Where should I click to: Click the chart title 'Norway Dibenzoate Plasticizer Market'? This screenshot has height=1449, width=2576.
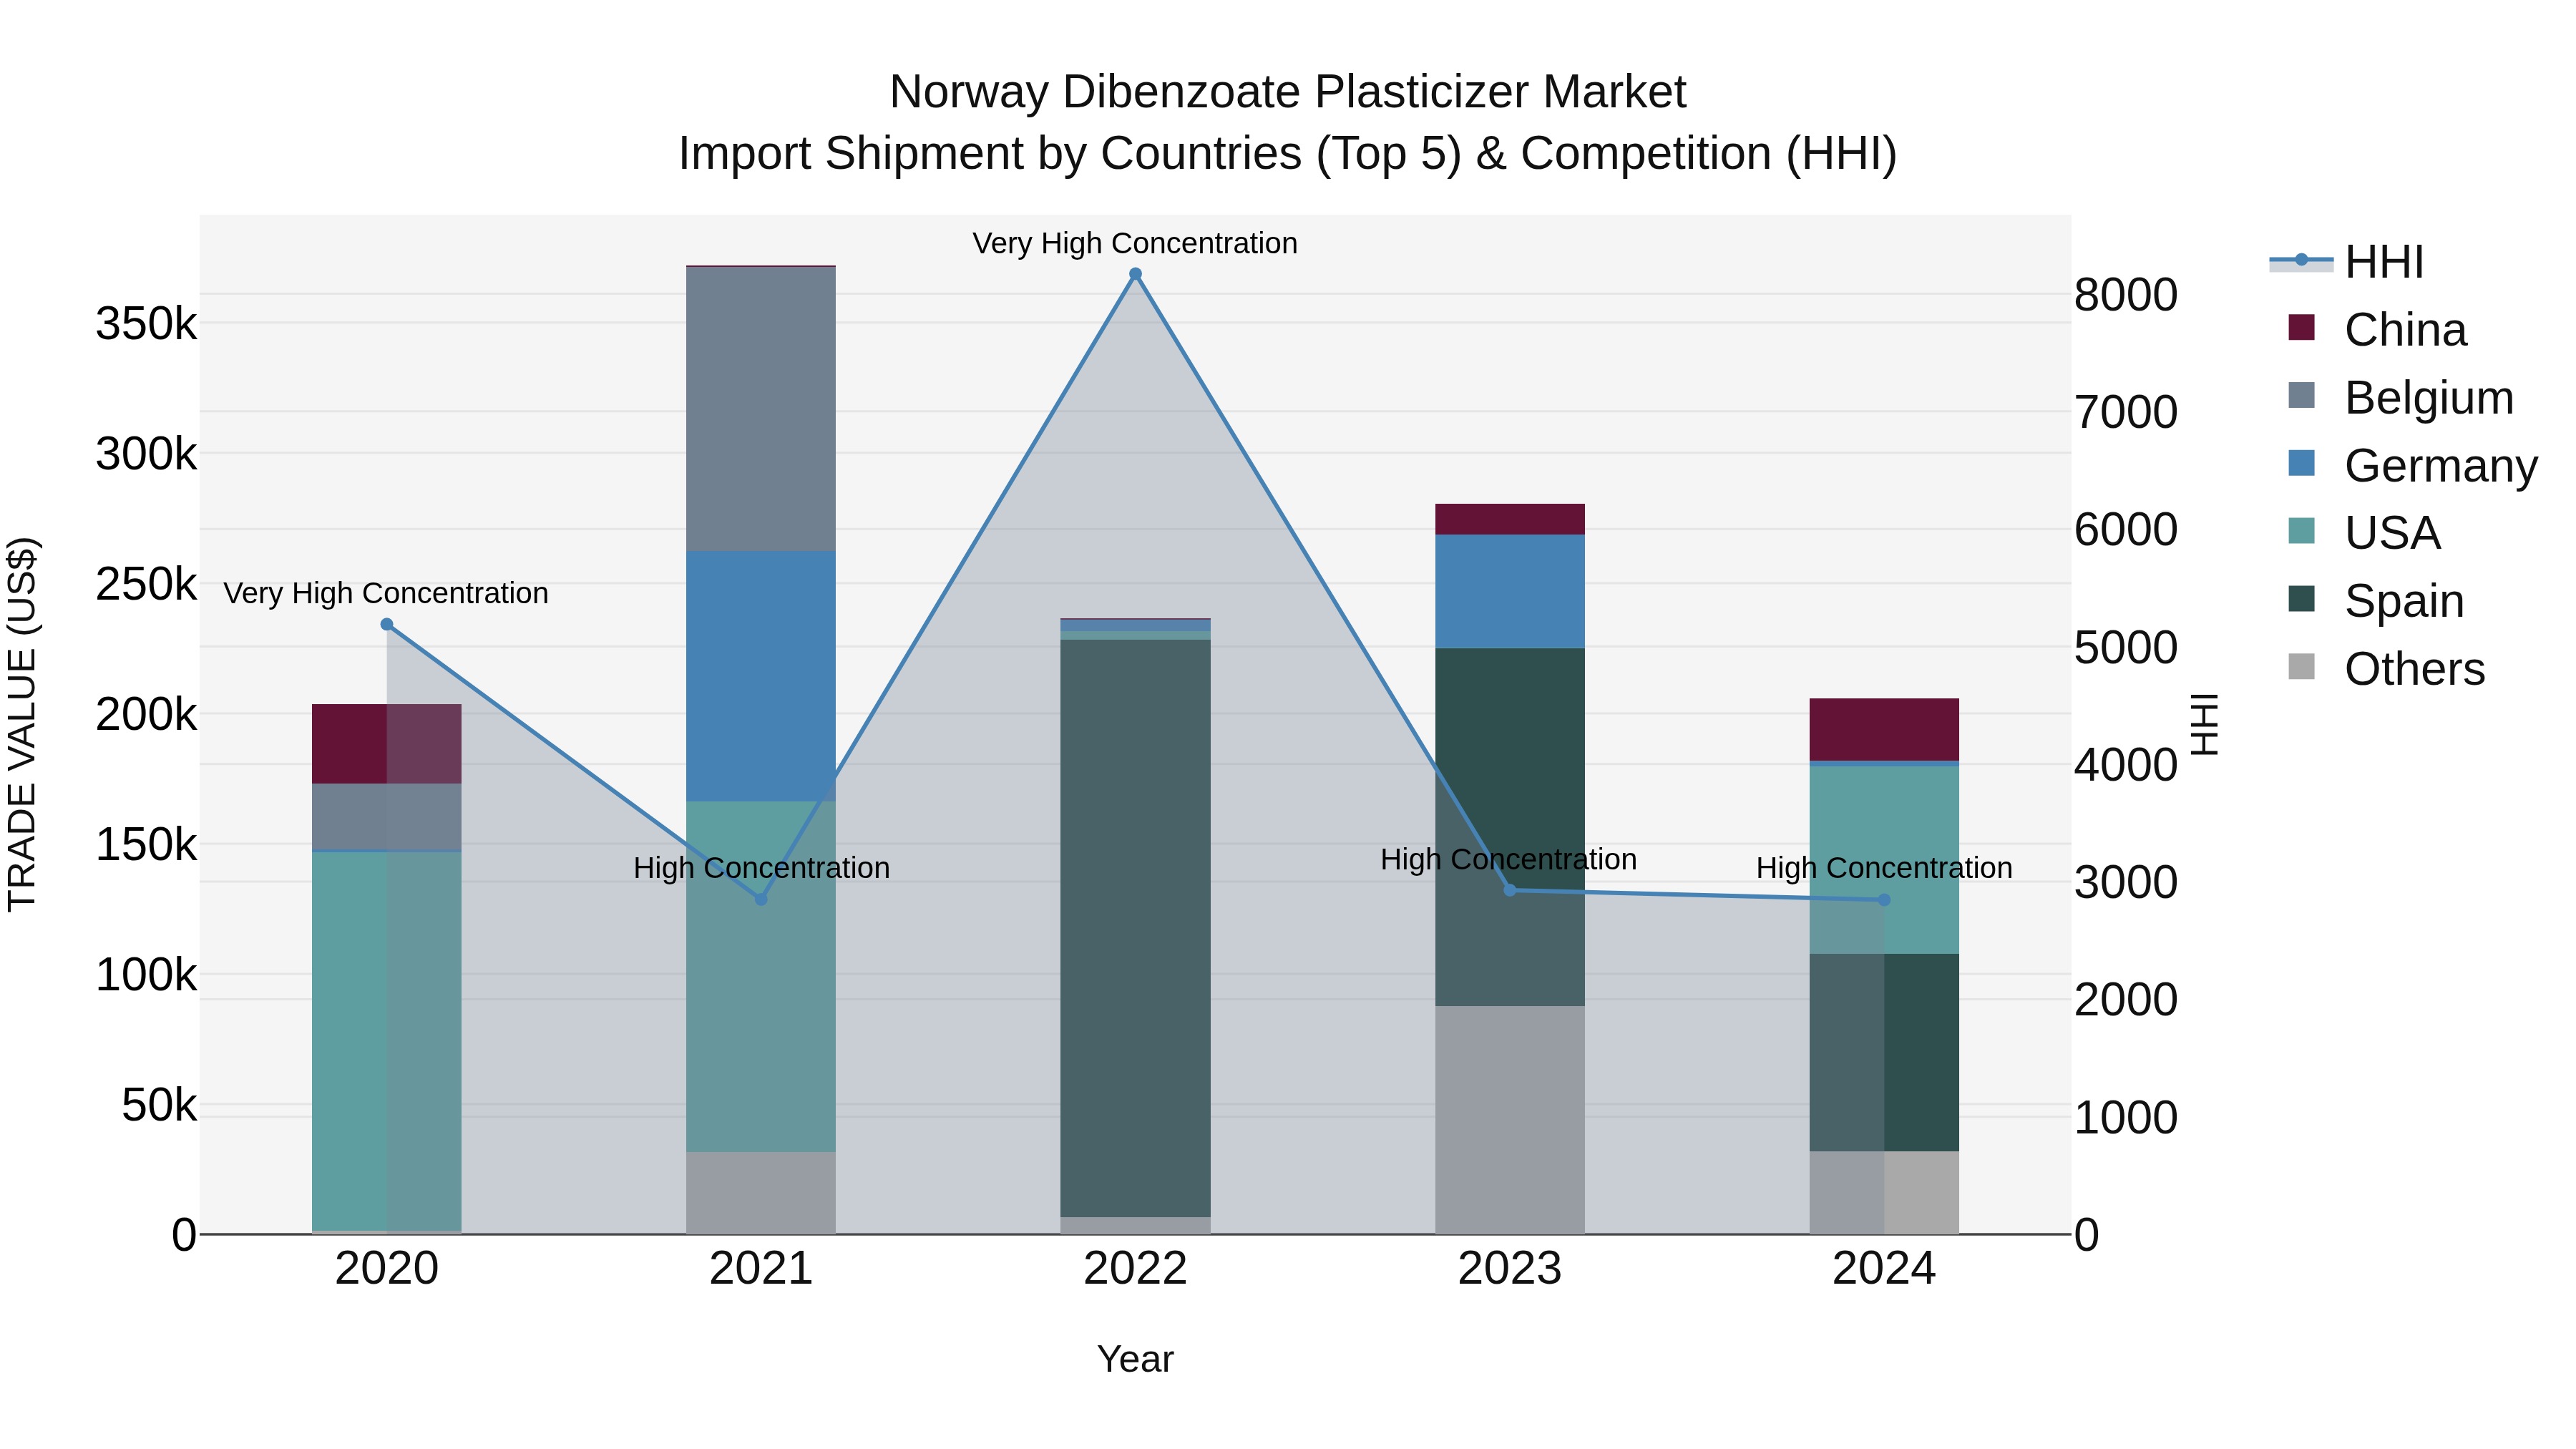click(x=1287, y=92)
